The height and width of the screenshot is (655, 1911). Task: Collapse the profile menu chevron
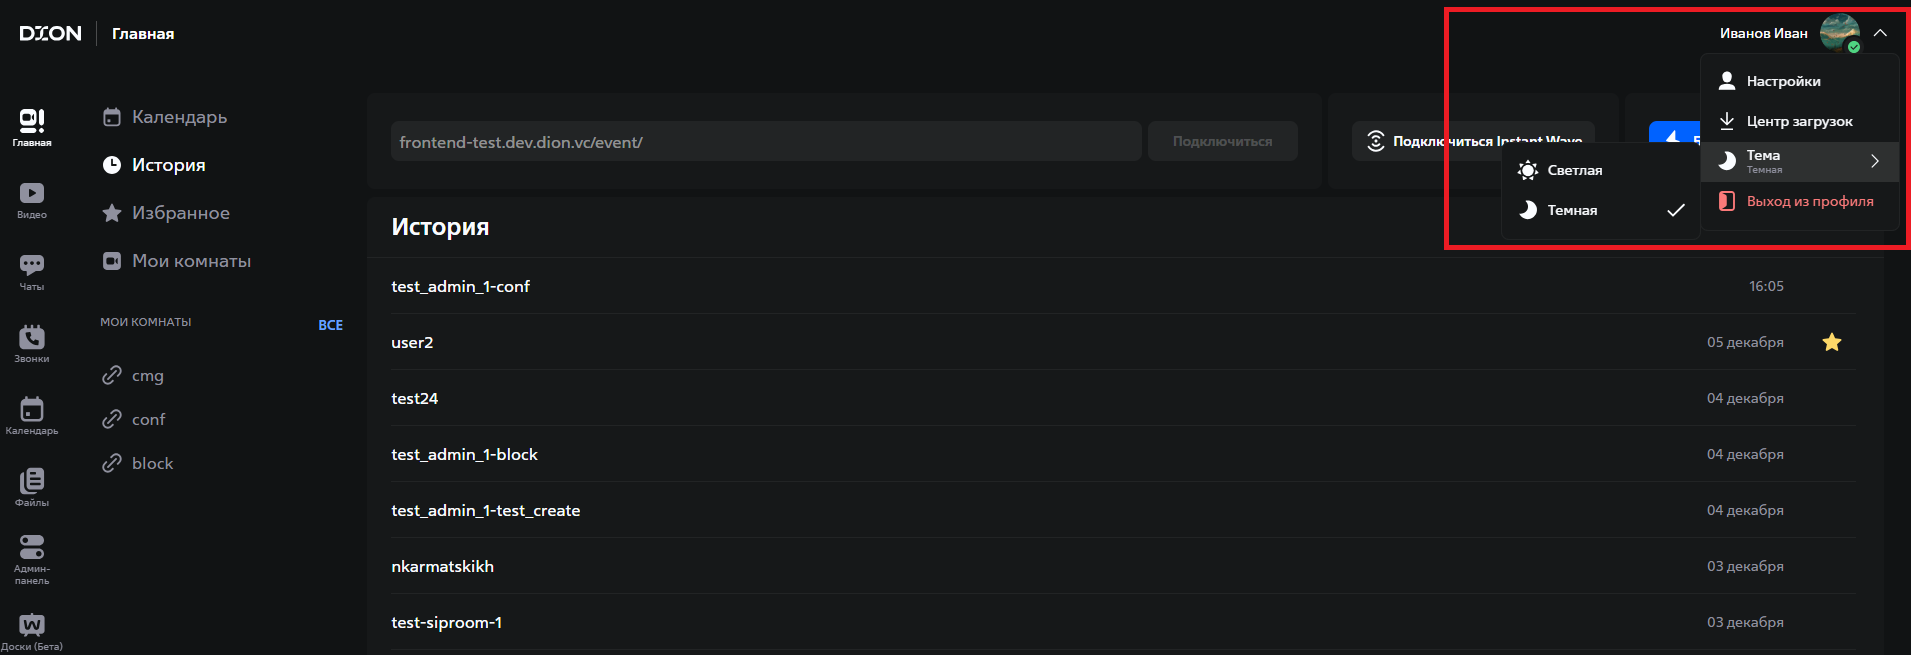pos(1880,33)
